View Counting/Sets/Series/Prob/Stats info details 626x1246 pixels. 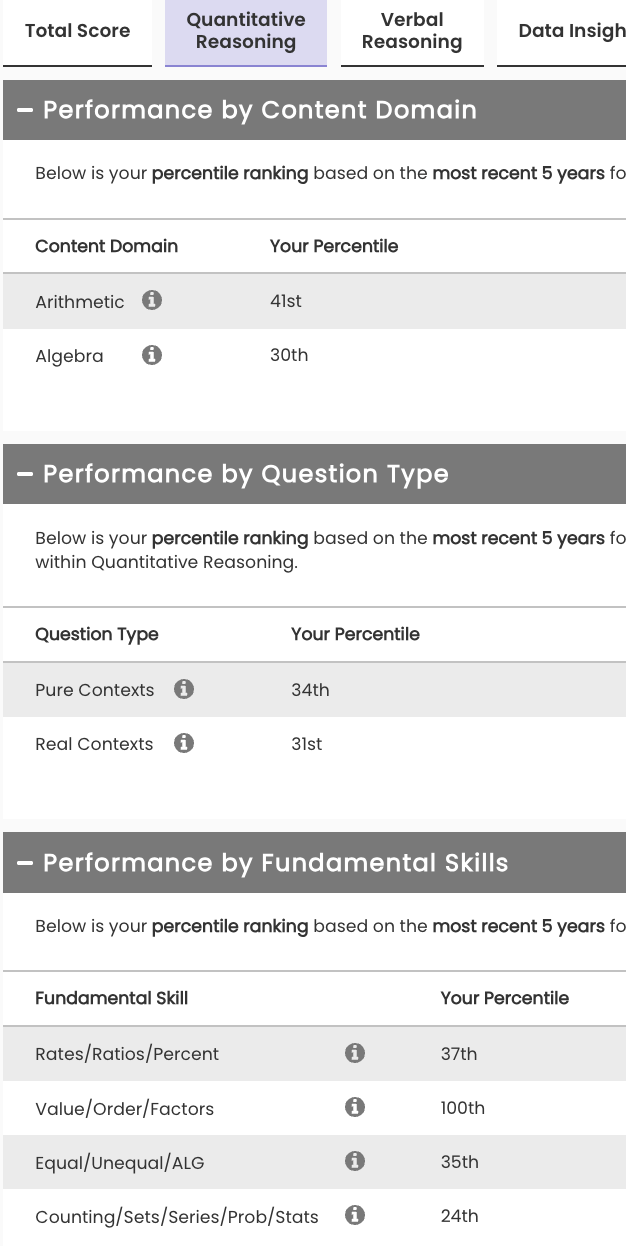click(x=355, y=1215)
